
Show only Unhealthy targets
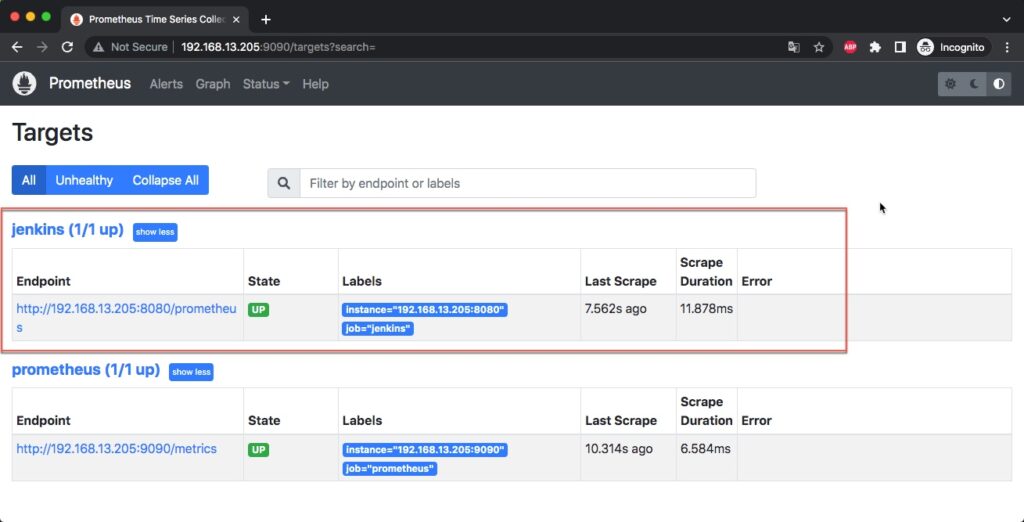[x=84, y=180]
